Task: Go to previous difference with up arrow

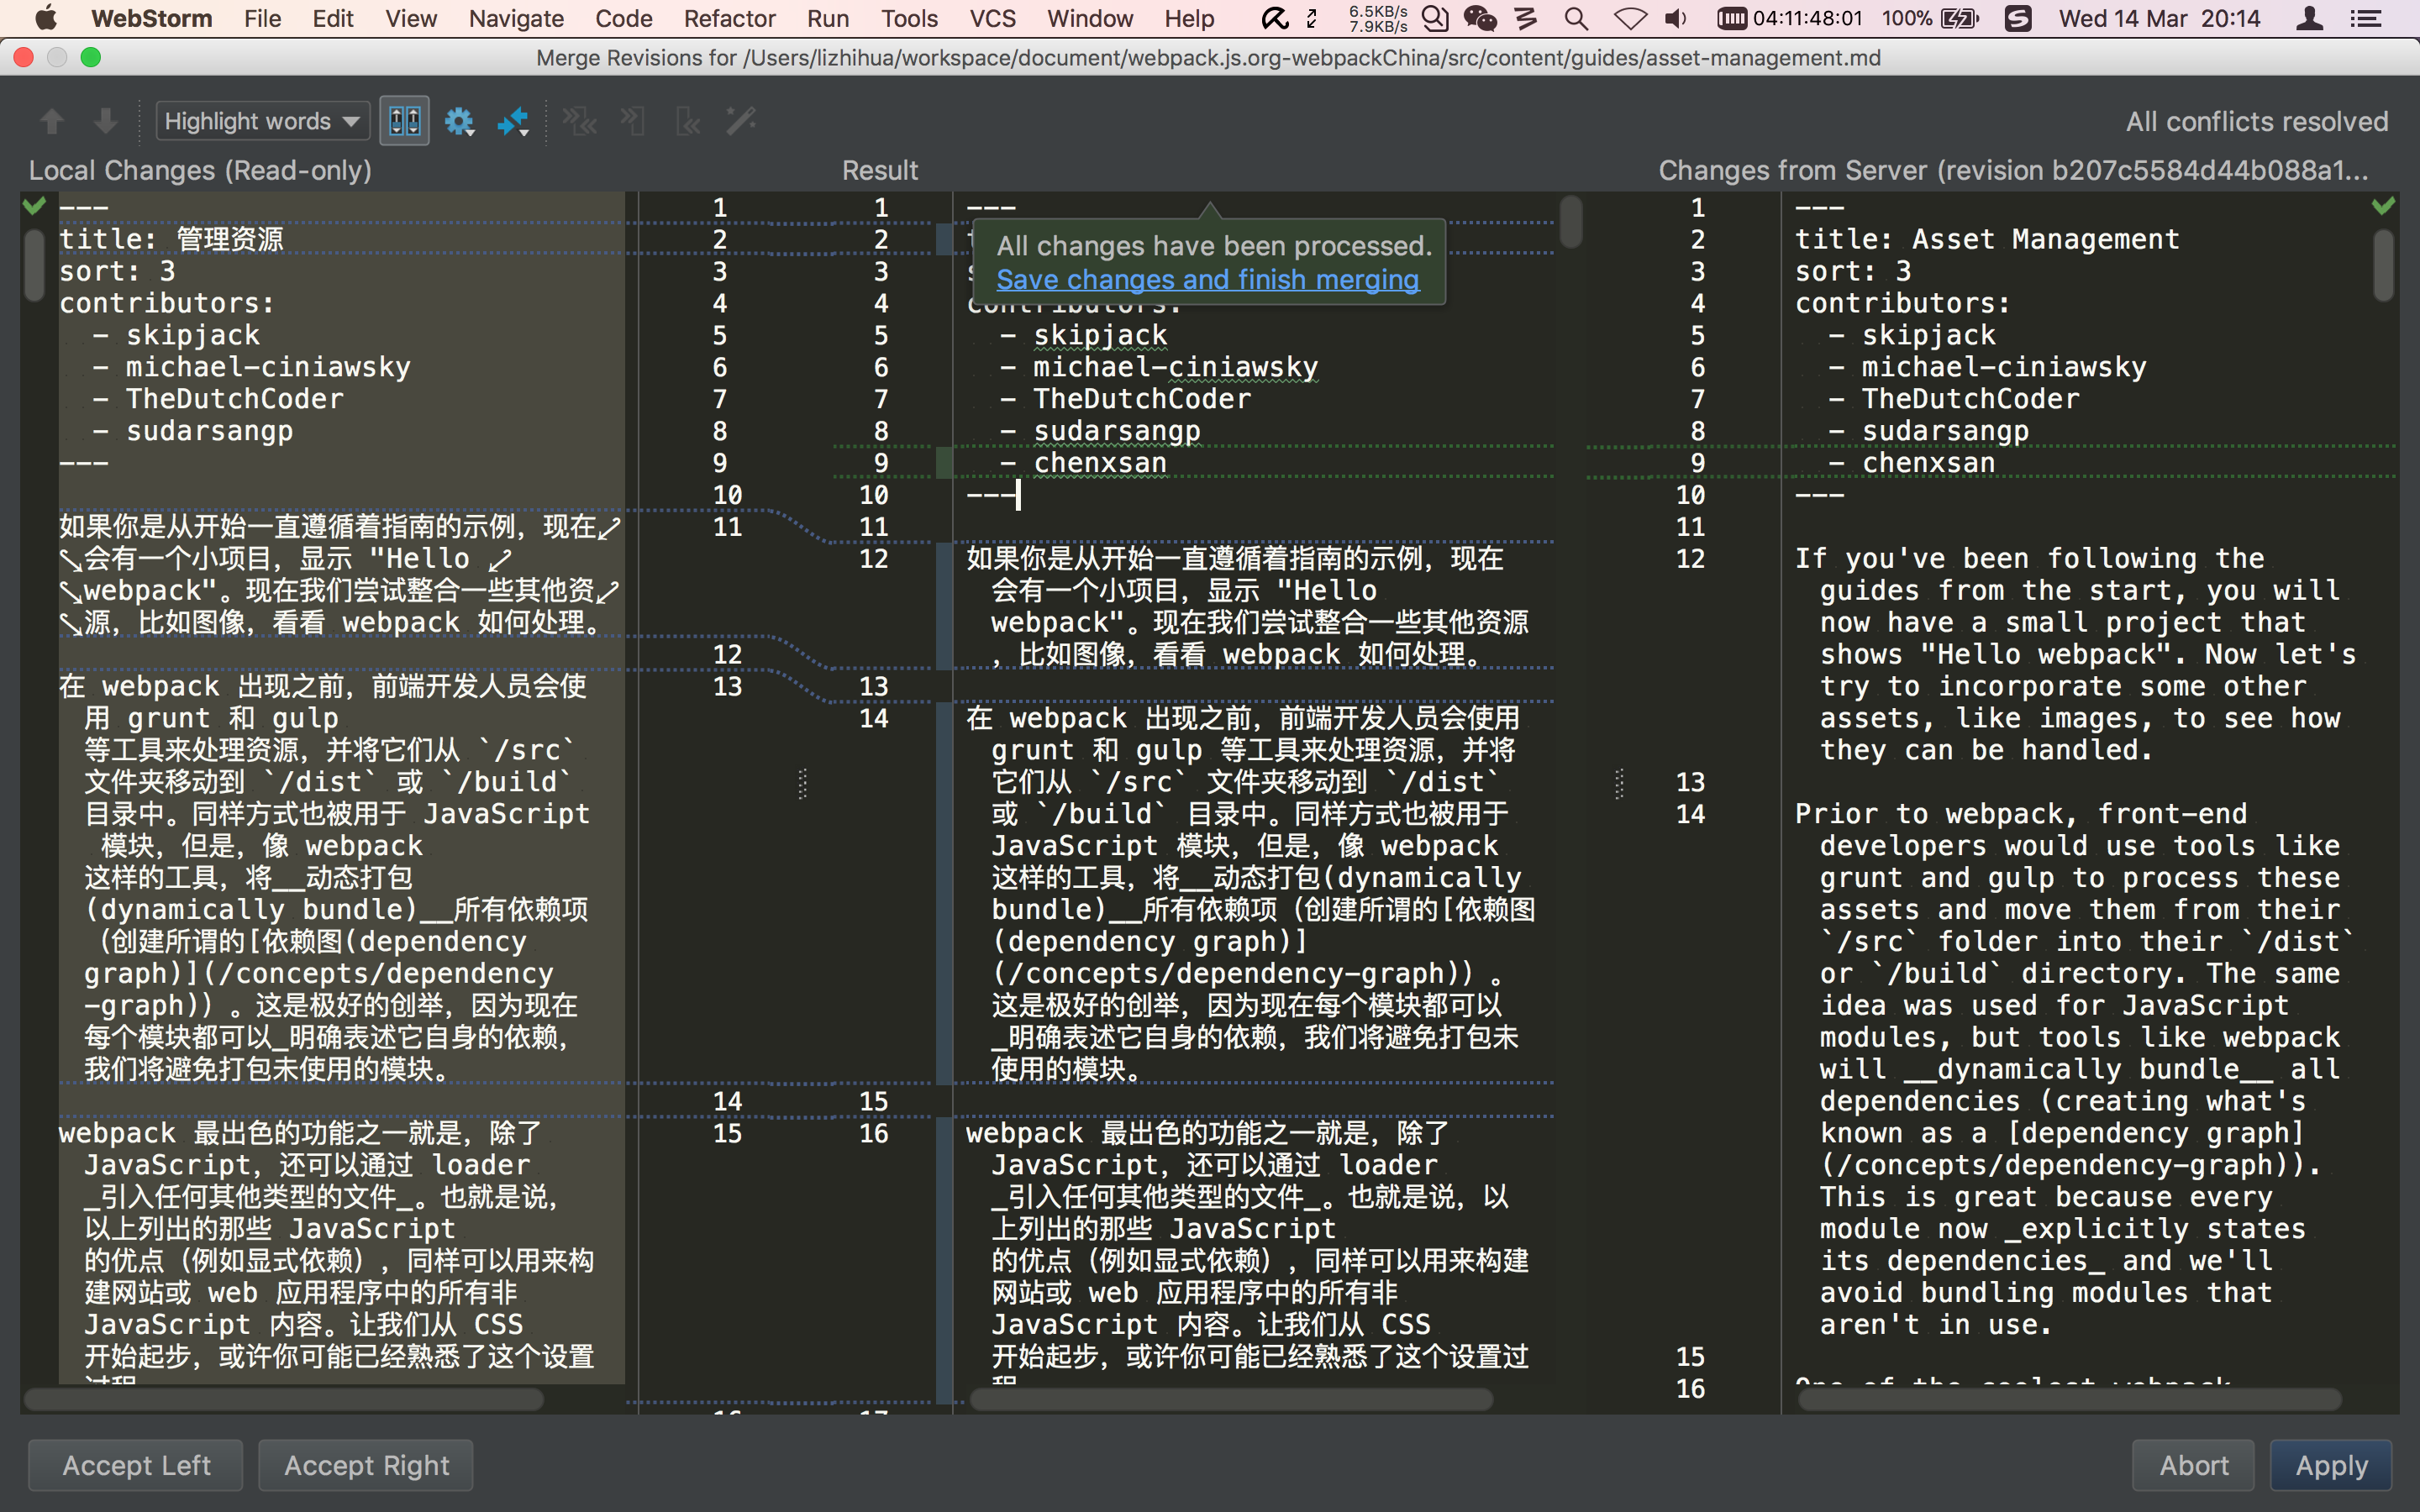Action: tap(52, 122)
